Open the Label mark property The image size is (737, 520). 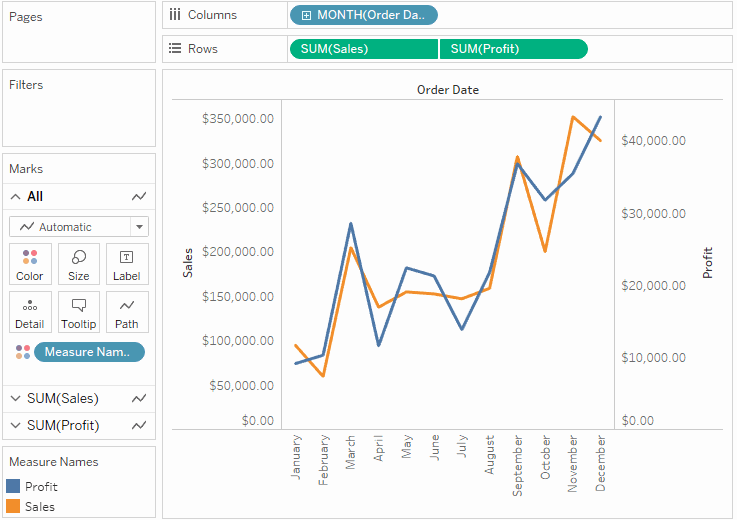click(x=127, y=264)
